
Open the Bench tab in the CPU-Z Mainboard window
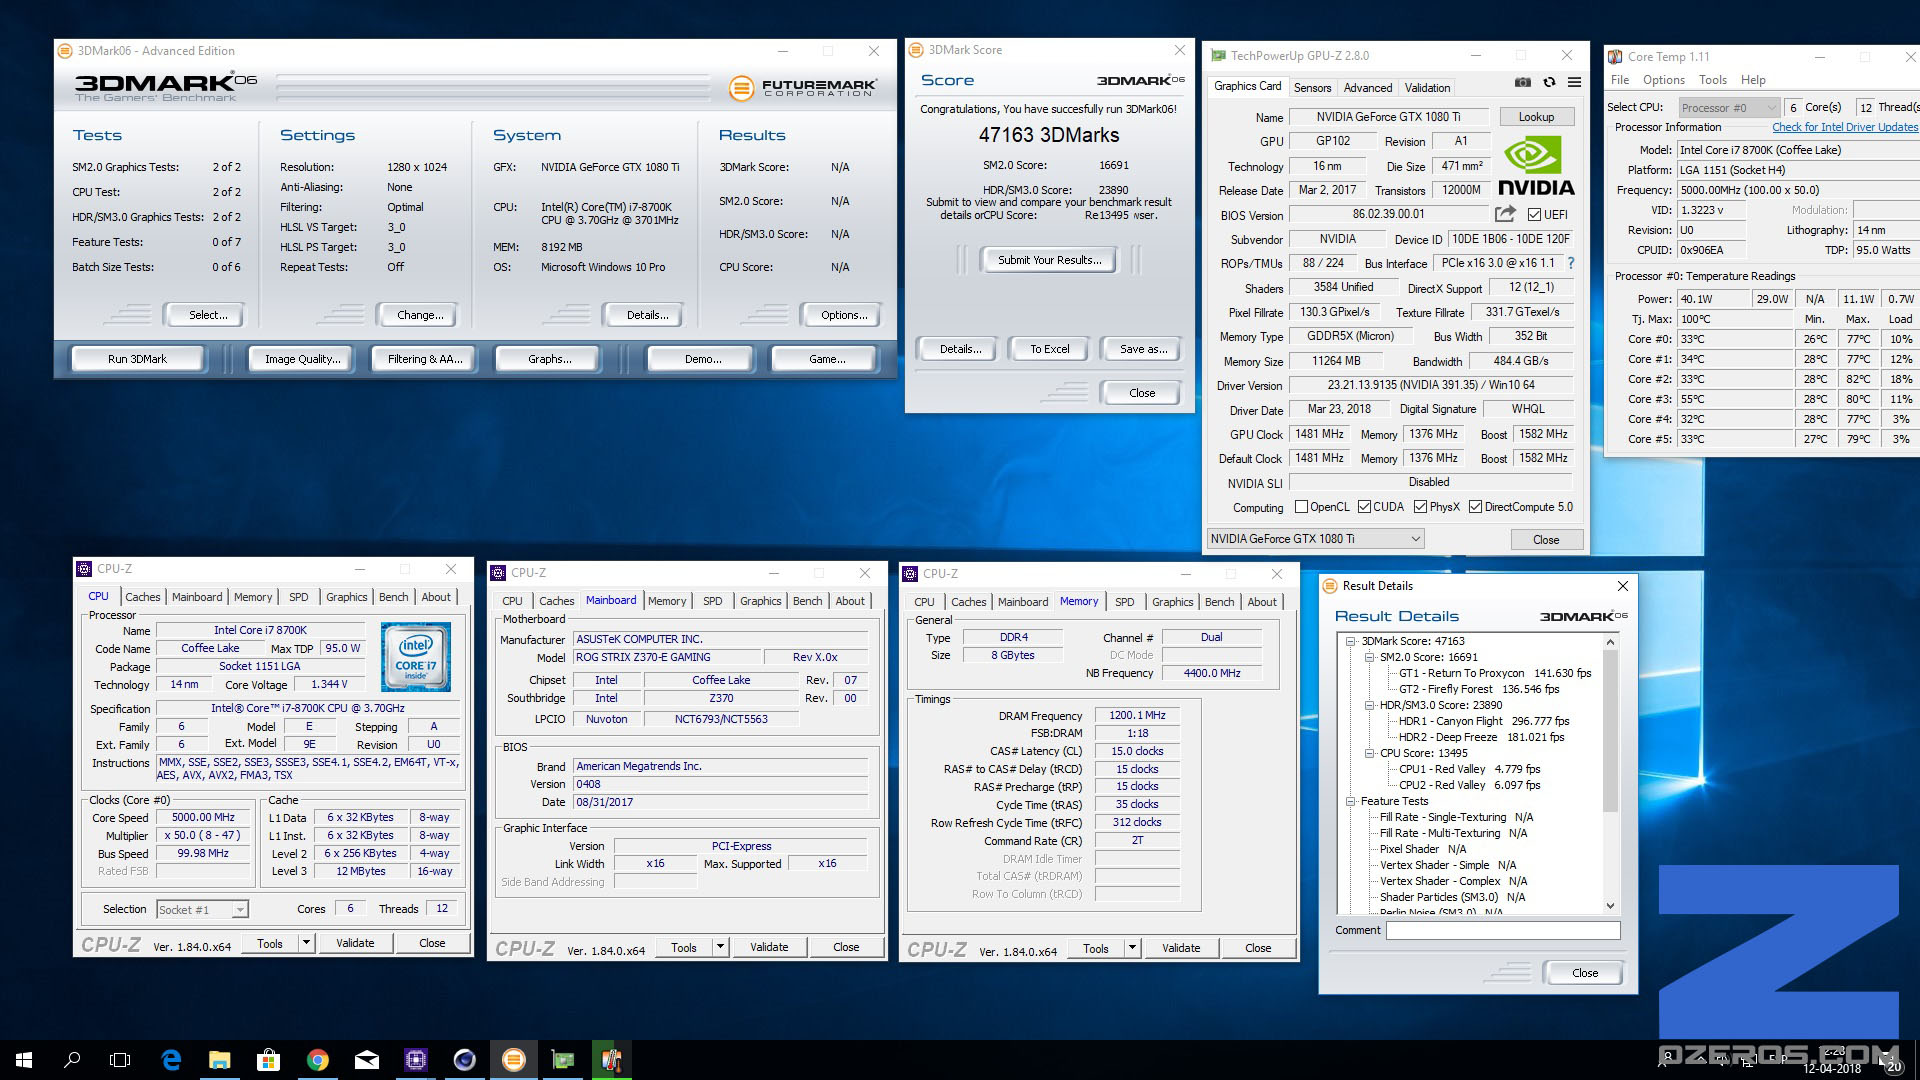807,601
